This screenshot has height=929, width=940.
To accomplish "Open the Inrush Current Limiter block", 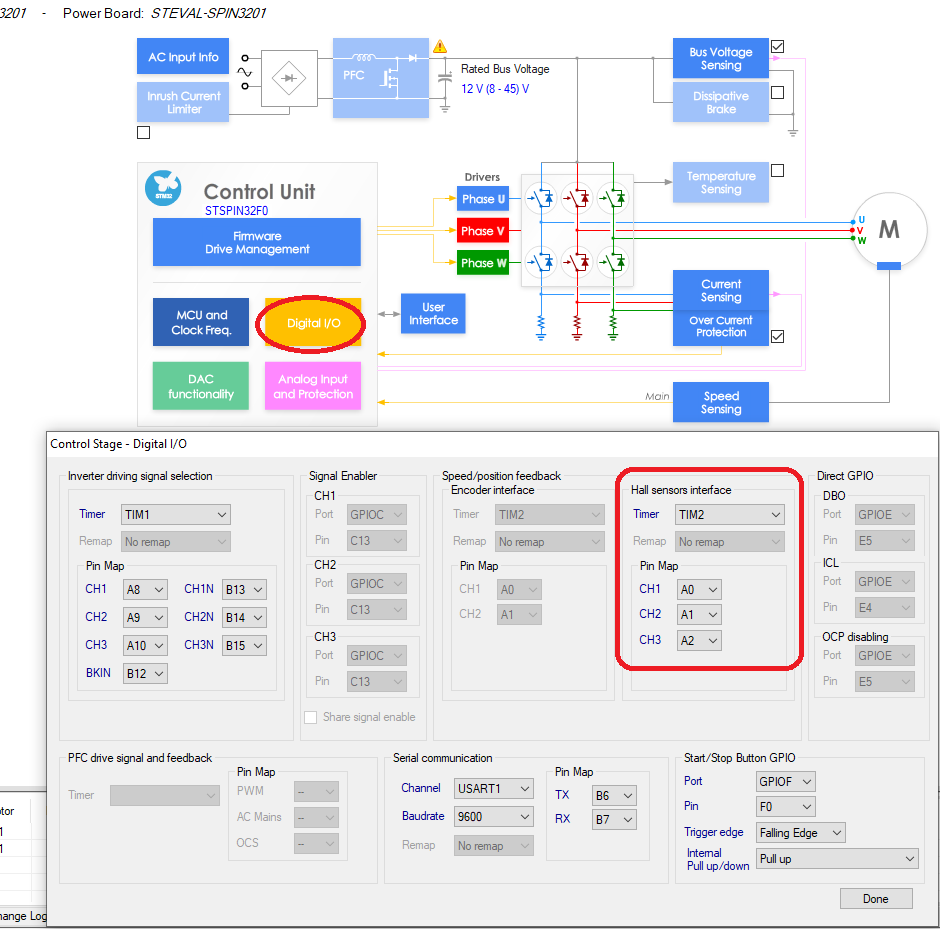I will tap(183, 102).
